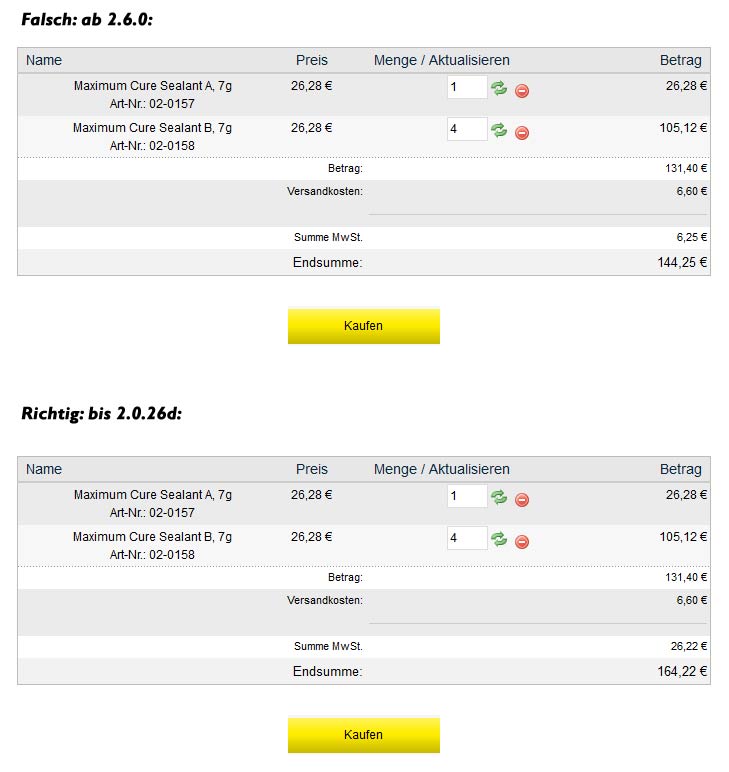Image resolution: width=729 pixels, height=772 pixels.
Task: Click refresh icon for Sealant A in the 2.6.0 cart
Action: (499, 88)
